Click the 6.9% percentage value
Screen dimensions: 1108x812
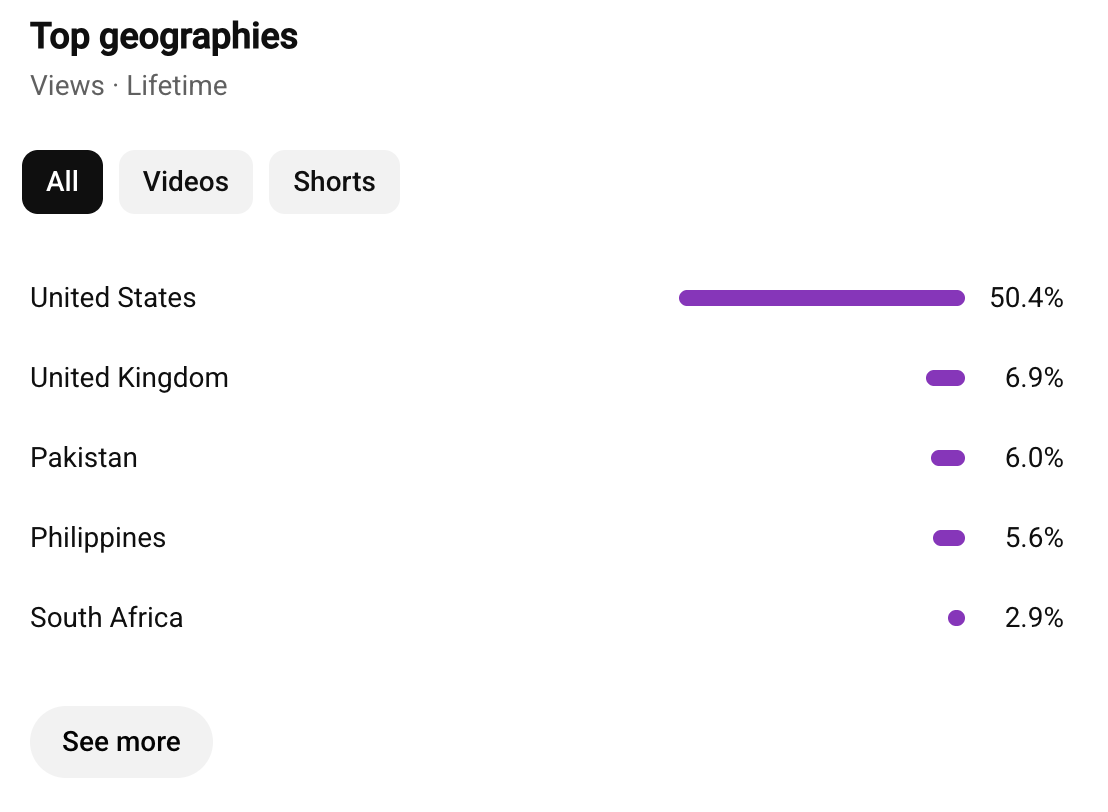[1034, 377]
